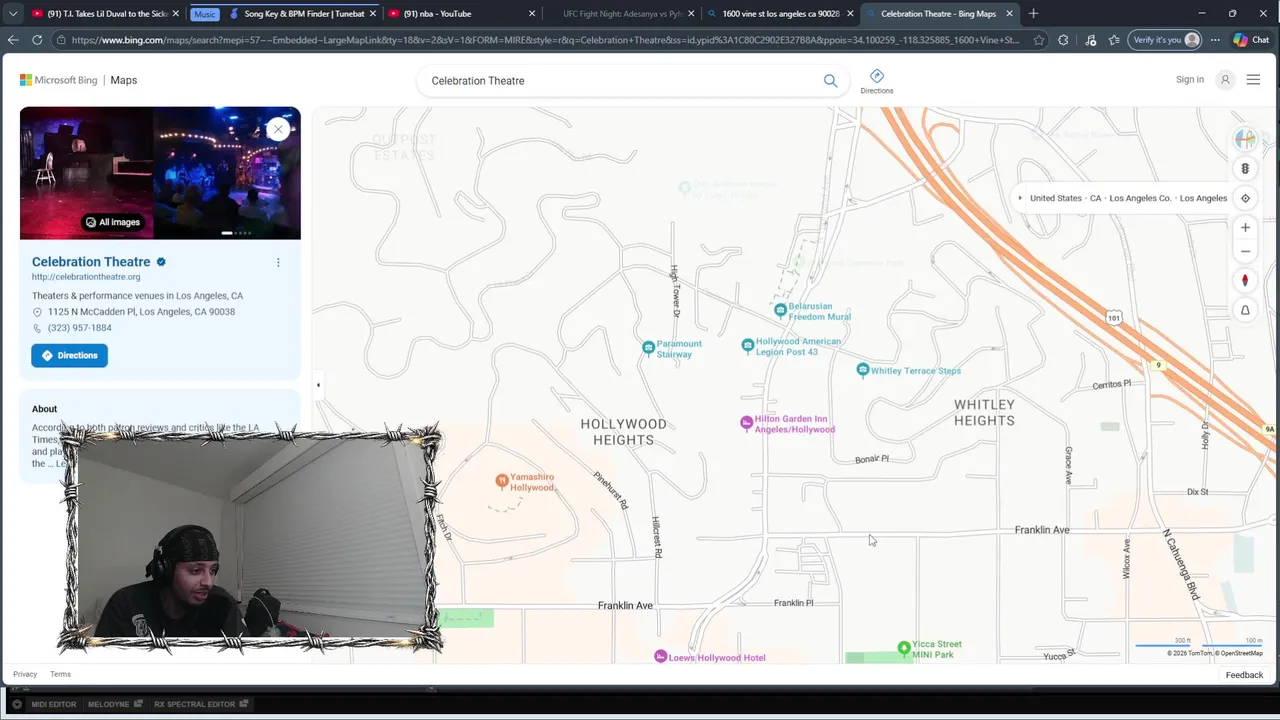Collapse the left side panel arrow
The width and height of the screenshot is (1280, 720).
click(x=318, y=385)
